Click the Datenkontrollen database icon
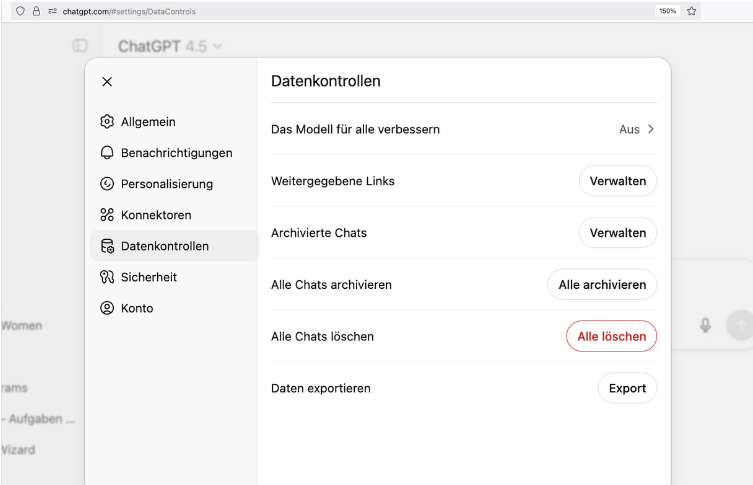The width and height of the screenshot is (753, 485). (x=107, y=246)
